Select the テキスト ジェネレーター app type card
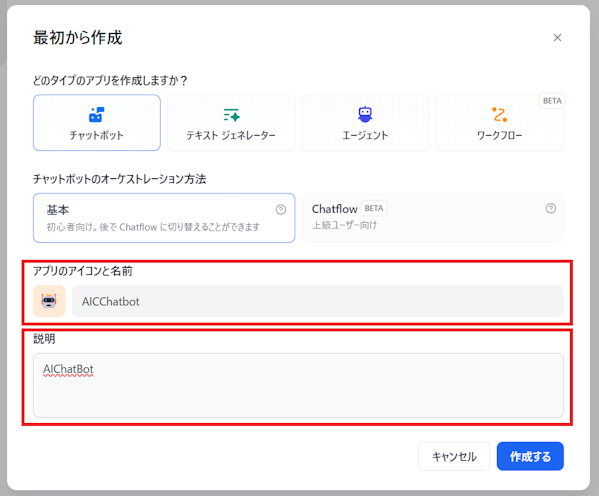This screenshot has height=496, width=599. (231, 123)
